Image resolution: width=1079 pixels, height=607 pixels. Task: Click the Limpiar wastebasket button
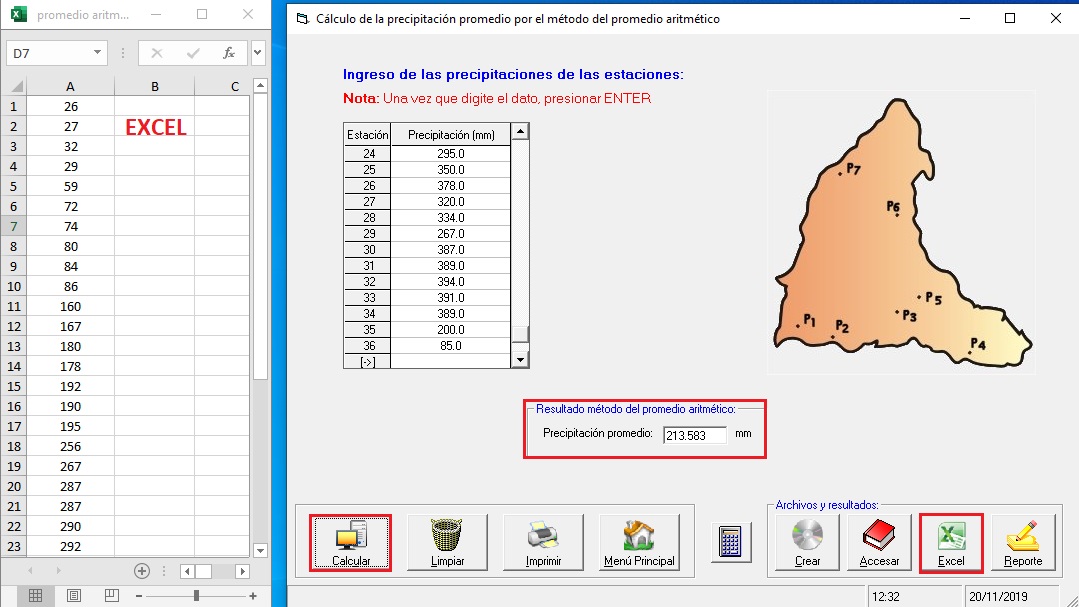pyautogui.click(x=447, y=542)
